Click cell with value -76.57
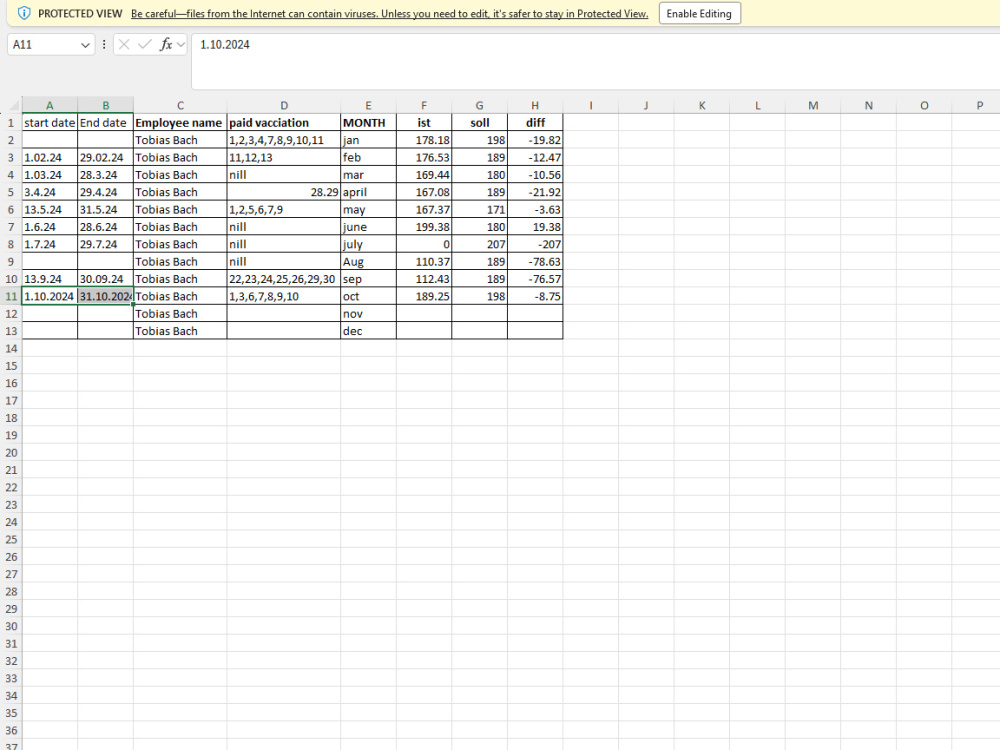The height and width of the screenshot is (750, 1000). coord(535,279)
